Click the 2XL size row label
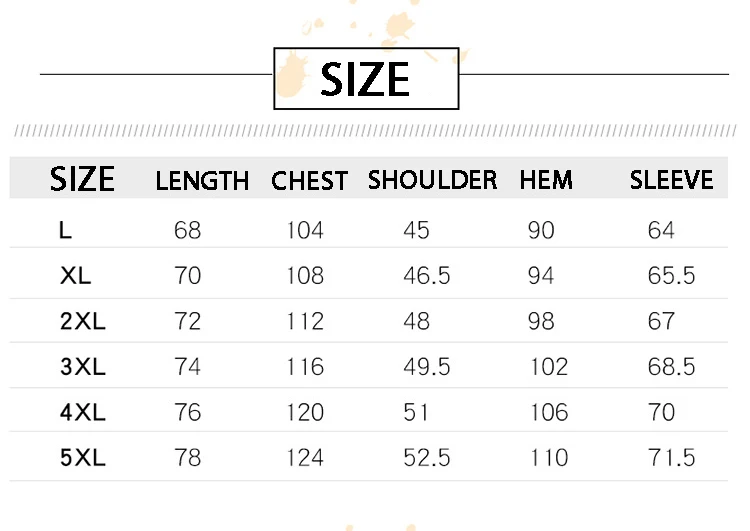Image resolution: width=750 pixels, height=531 pixels. (82, 322)
